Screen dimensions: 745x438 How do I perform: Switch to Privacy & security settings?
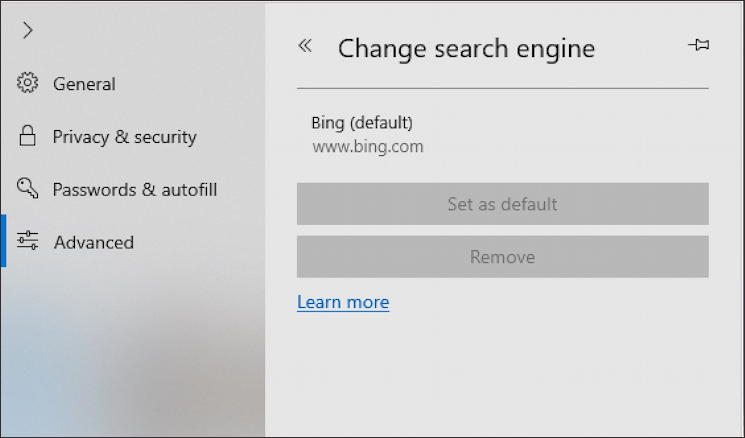[x=124, y=137]
